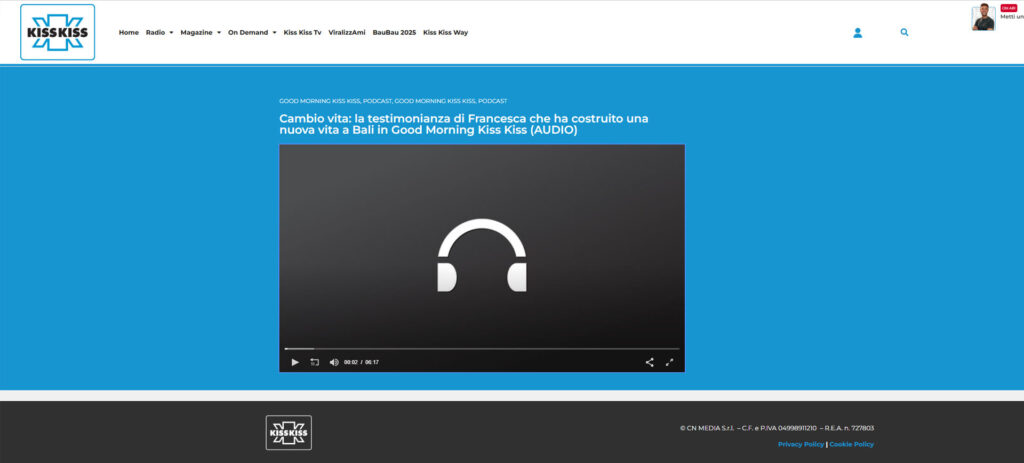Expand the On Demand dropdown menu
The height and width of the screenshot is (463, 1024).
coord(251,32)
